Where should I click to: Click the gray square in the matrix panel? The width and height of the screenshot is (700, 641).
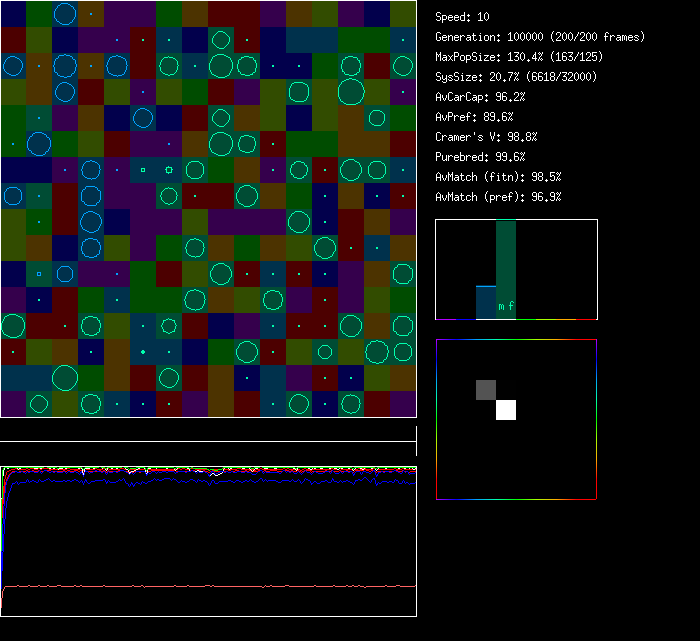point(486,390)
